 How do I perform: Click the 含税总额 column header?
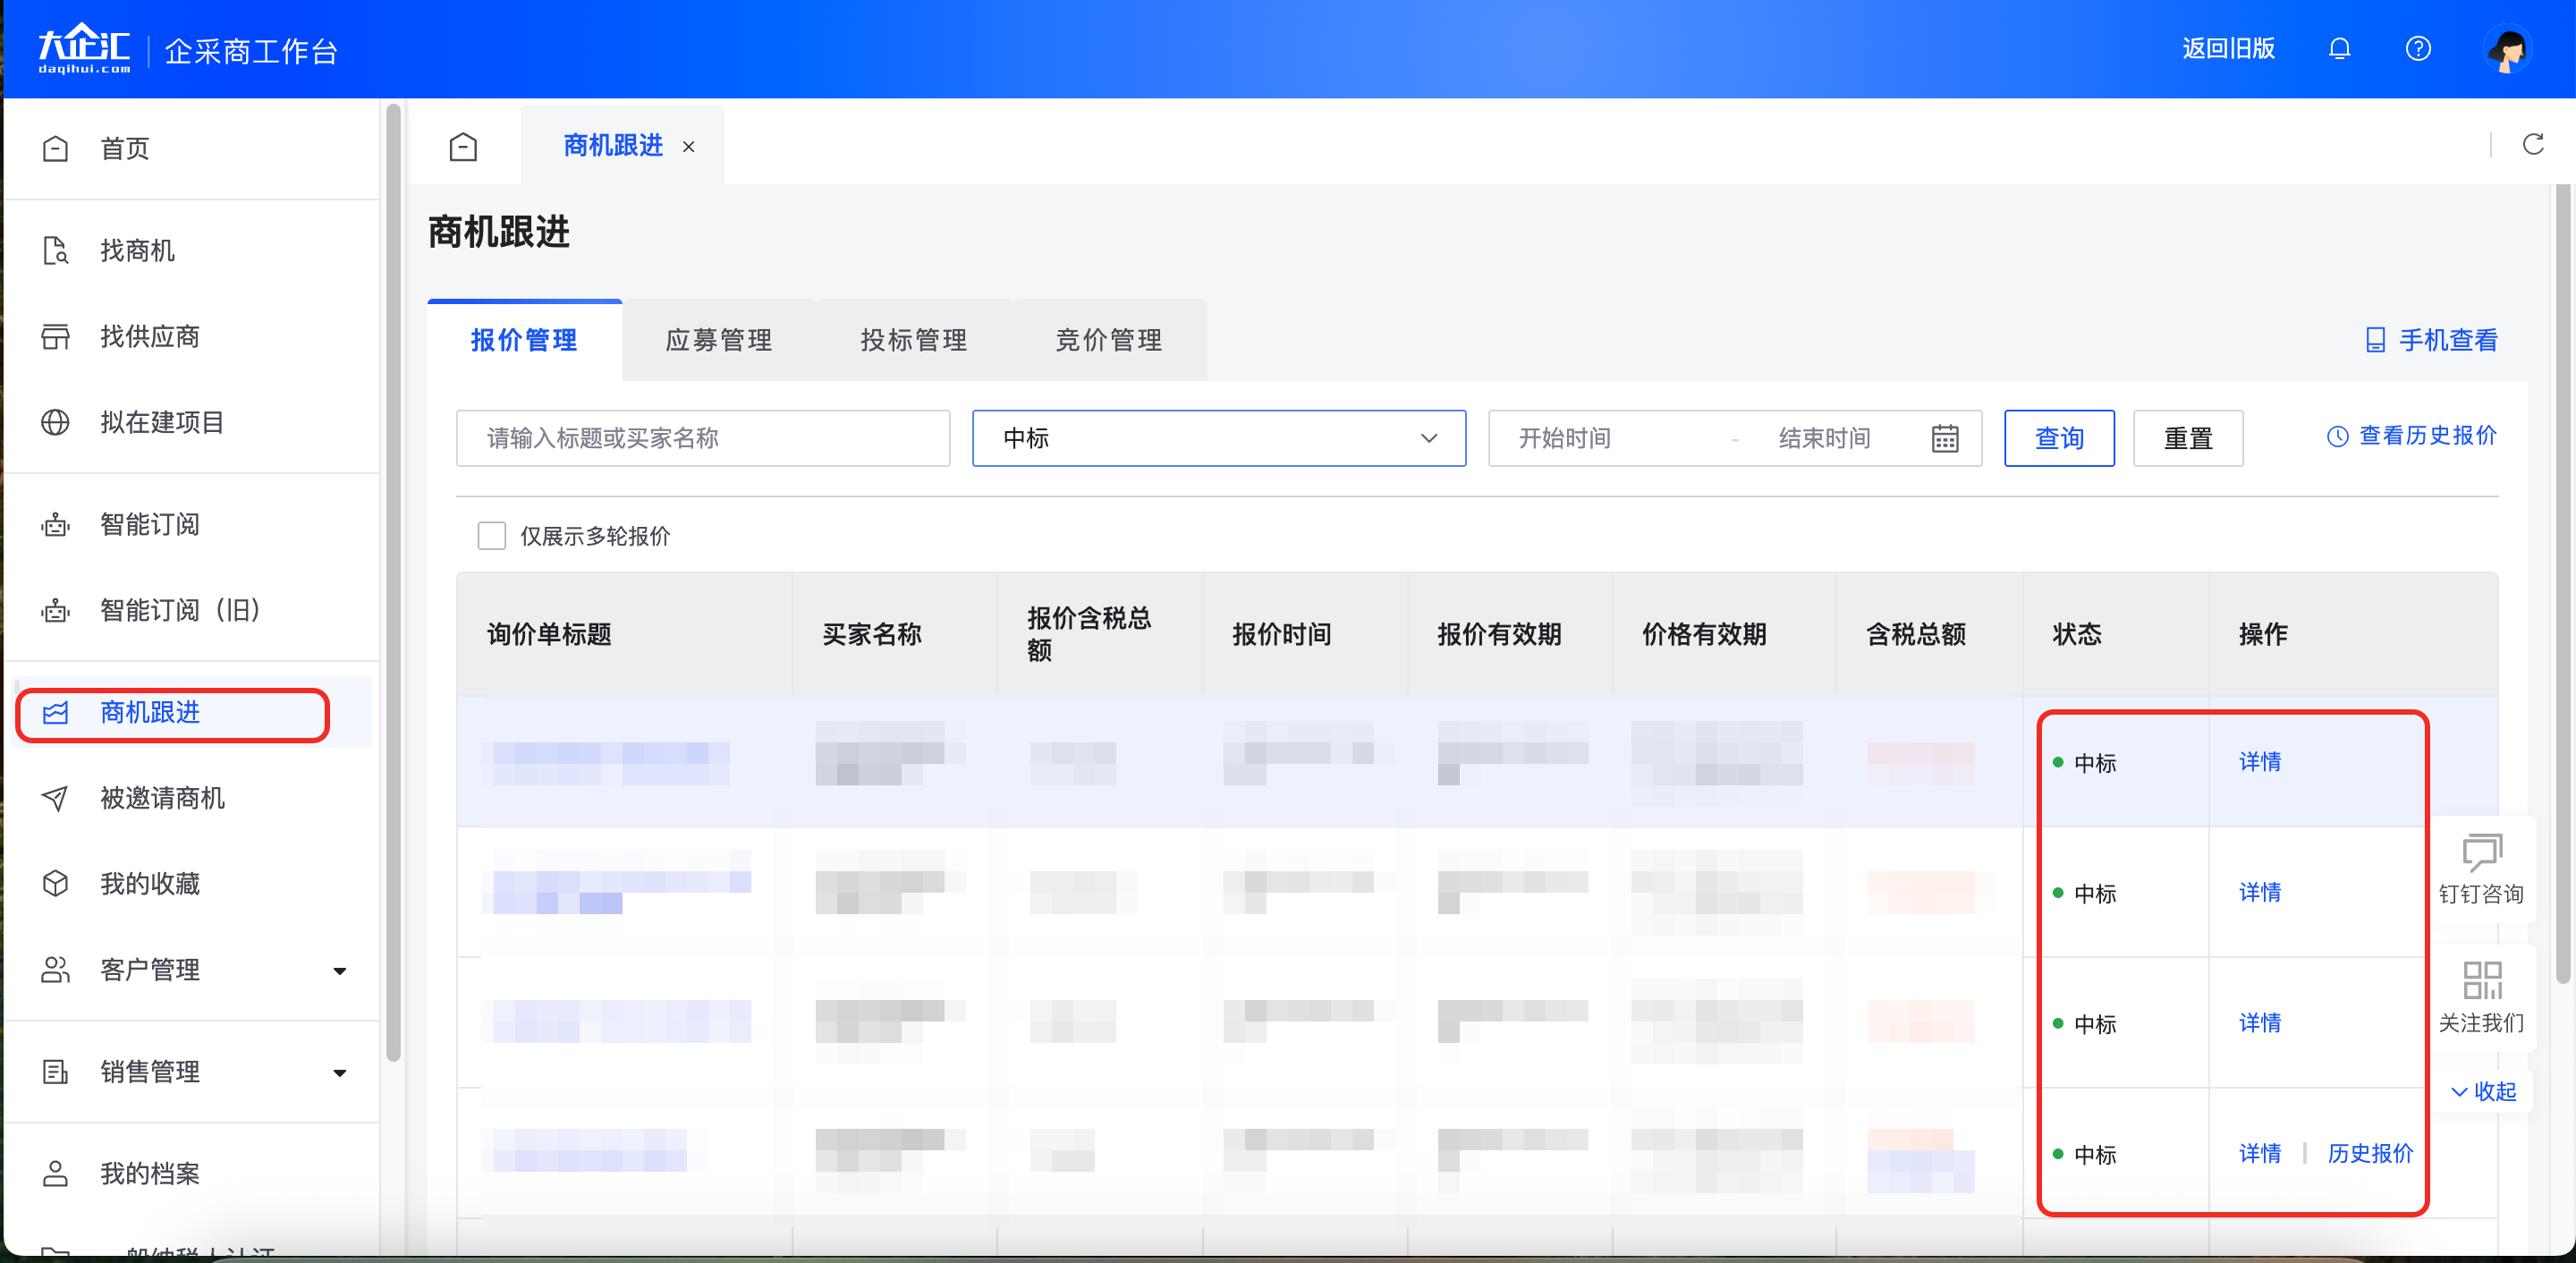pyautogui.click(x=1916, y=634)
